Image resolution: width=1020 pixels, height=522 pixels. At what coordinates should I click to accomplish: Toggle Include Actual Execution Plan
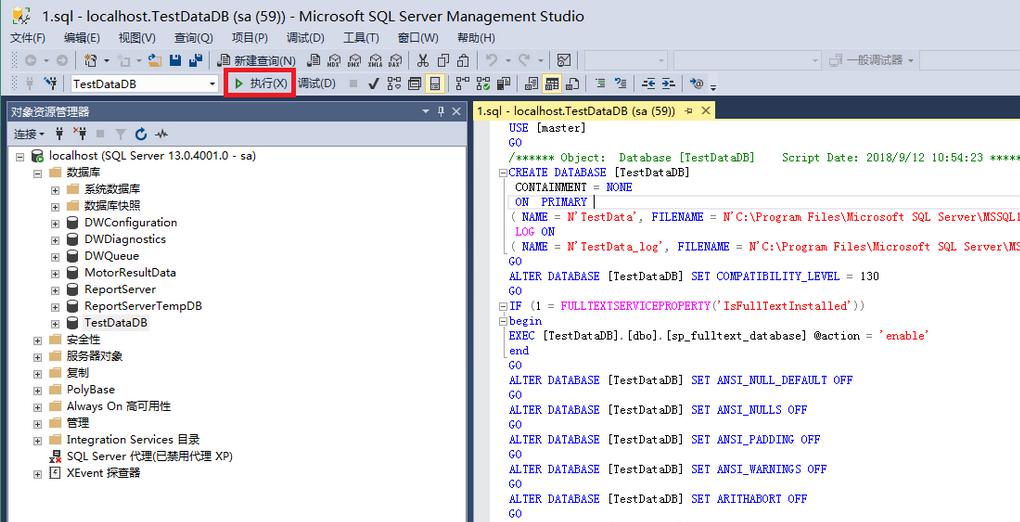(463, 83)
